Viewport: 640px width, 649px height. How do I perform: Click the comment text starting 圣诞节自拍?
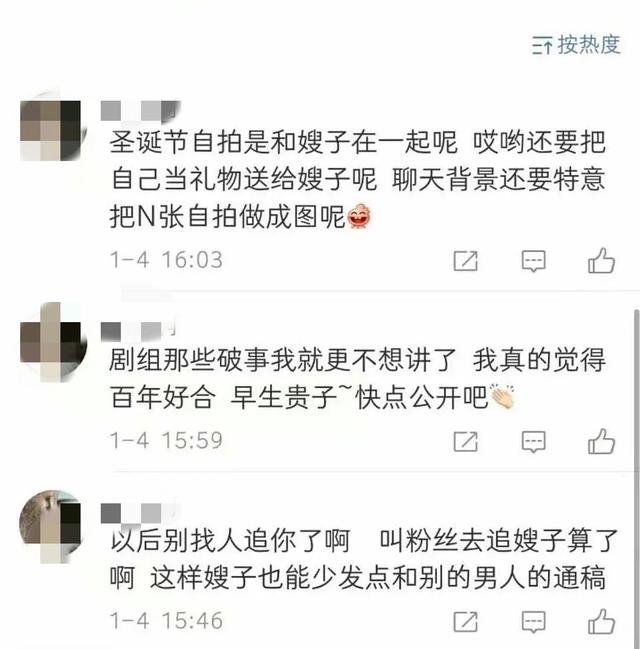tap(358, 179)
